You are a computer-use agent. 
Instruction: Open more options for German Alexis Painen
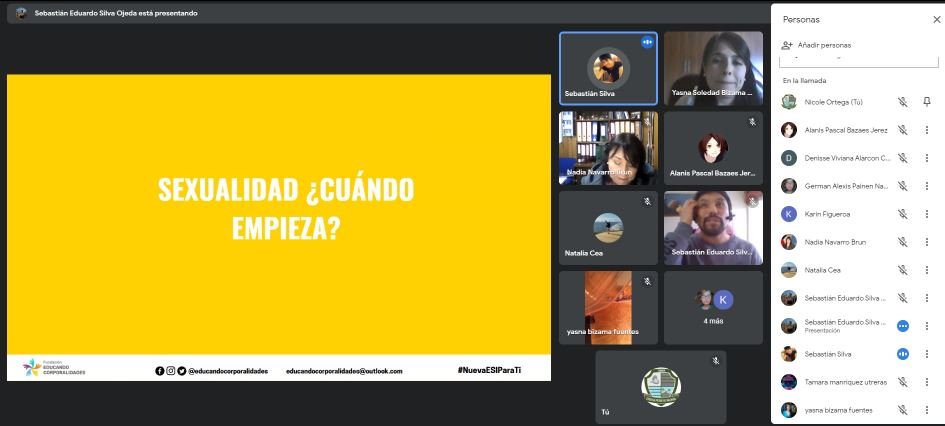[926, 186]
